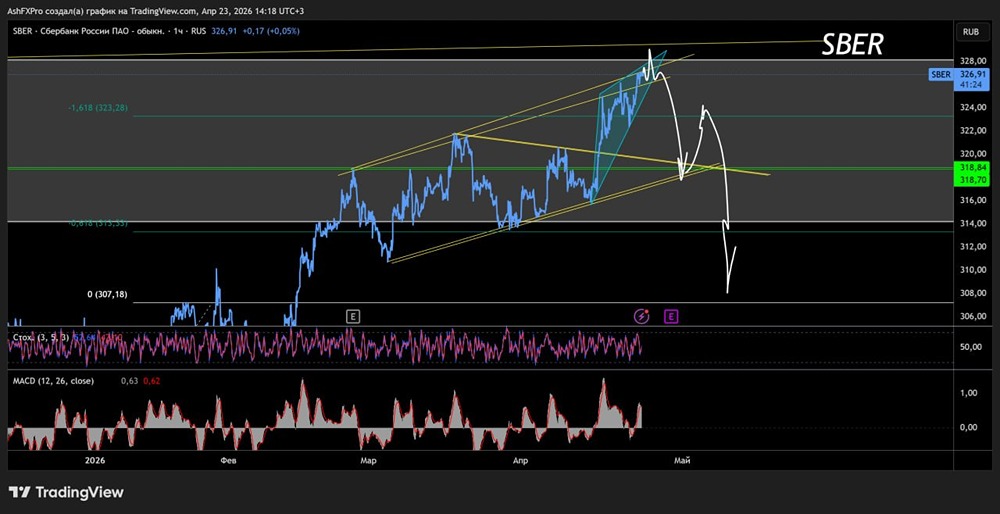1000x514 pixels.
Task: Click the 328,00 price scale label
Action: point(971,61)
